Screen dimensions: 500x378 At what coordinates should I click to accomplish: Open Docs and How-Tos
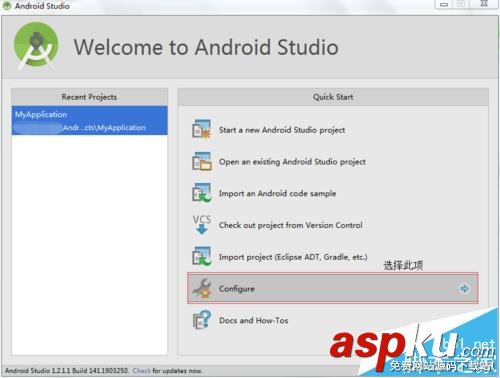[x=254, y=320]
